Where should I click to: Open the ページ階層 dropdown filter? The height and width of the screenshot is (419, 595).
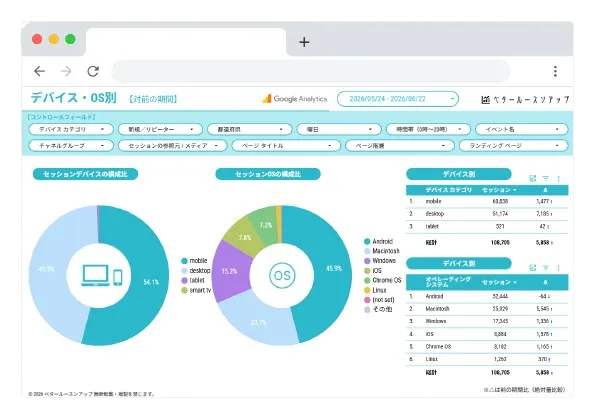point(400,146)
